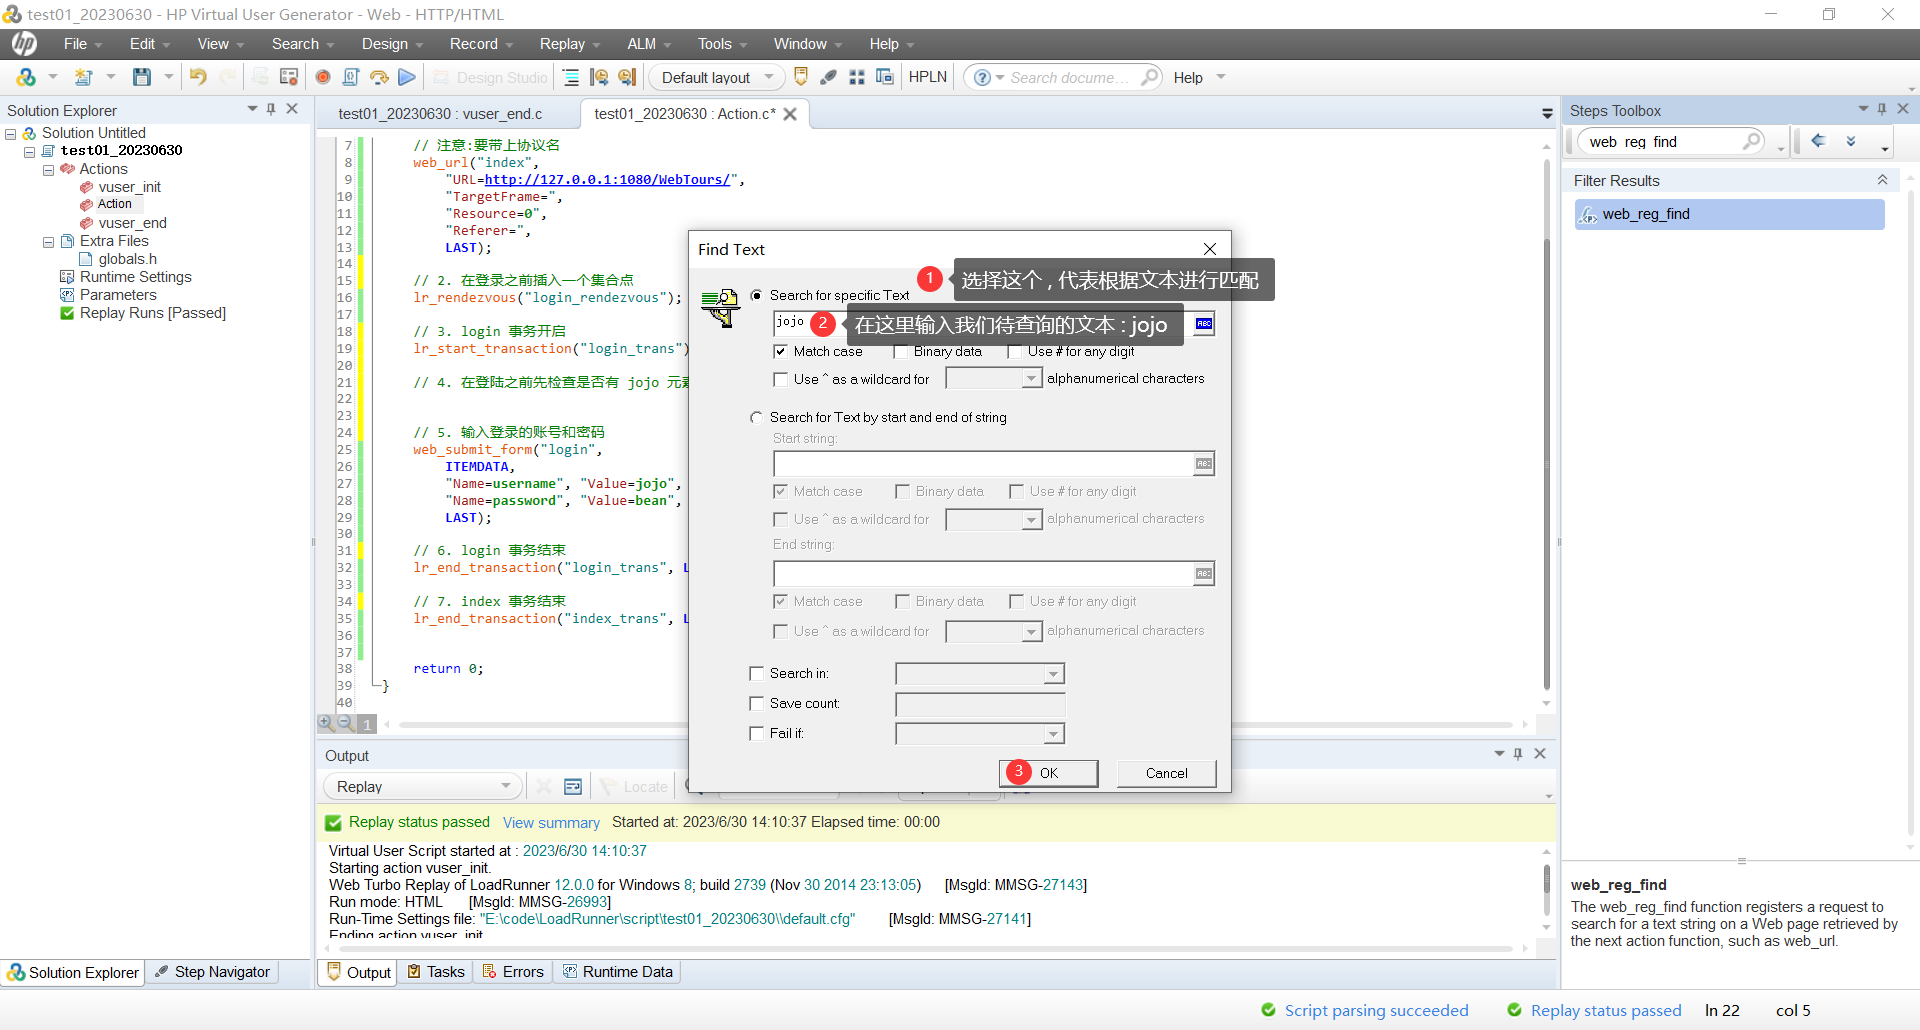Open the default.cfg path link in Output
1920x1030 pixels.
coord(668,919)
